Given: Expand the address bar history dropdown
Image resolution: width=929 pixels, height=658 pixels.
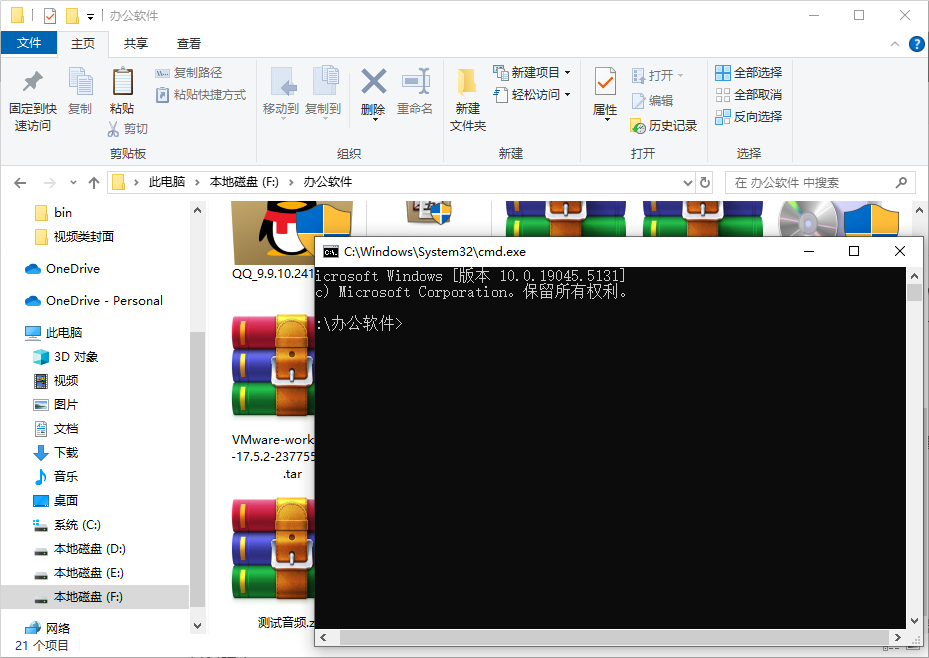Looking at the screenshot, I should tap(687, 183).
